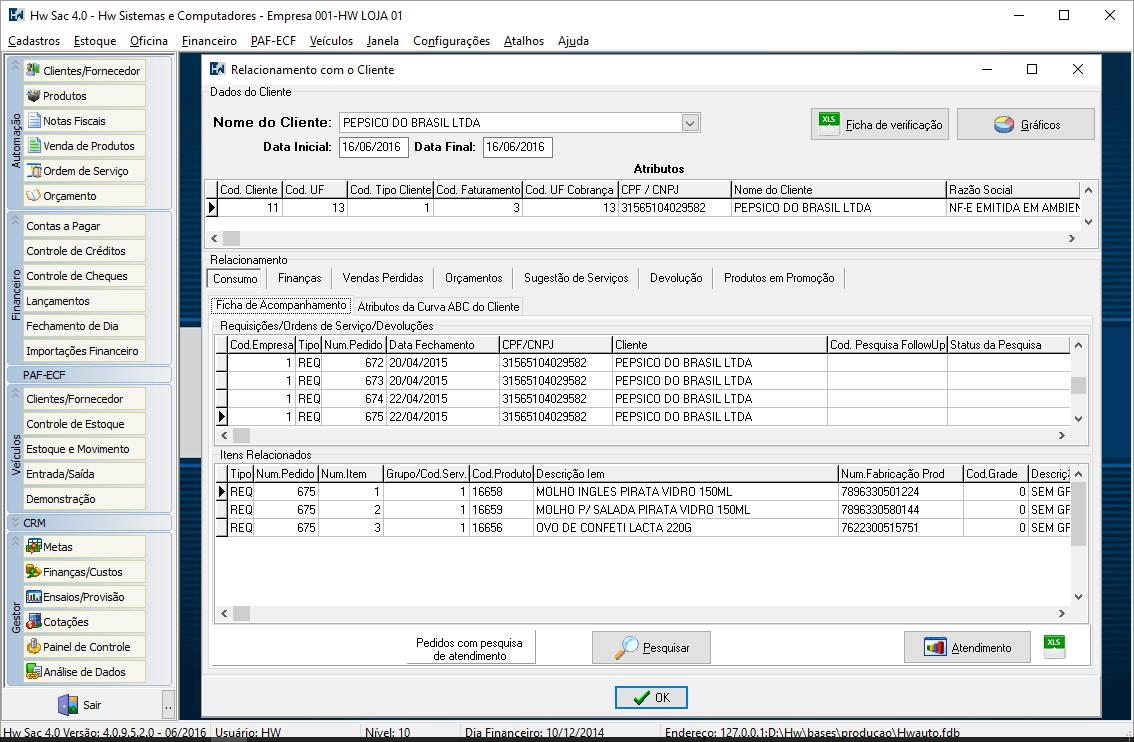
Task: Click the sidebar options ellipsis button
Action: [x=169, y=704]
